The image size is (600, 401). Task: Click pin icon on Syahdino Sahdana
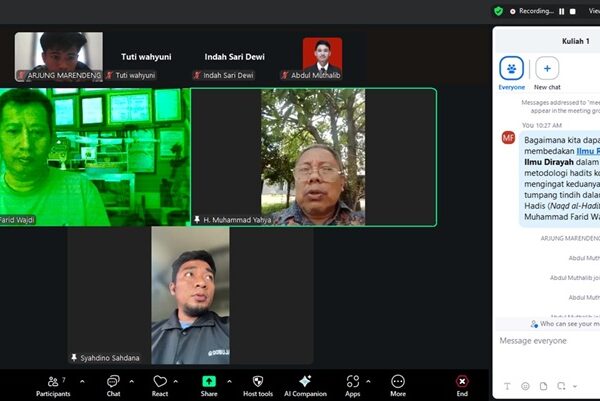74,357
